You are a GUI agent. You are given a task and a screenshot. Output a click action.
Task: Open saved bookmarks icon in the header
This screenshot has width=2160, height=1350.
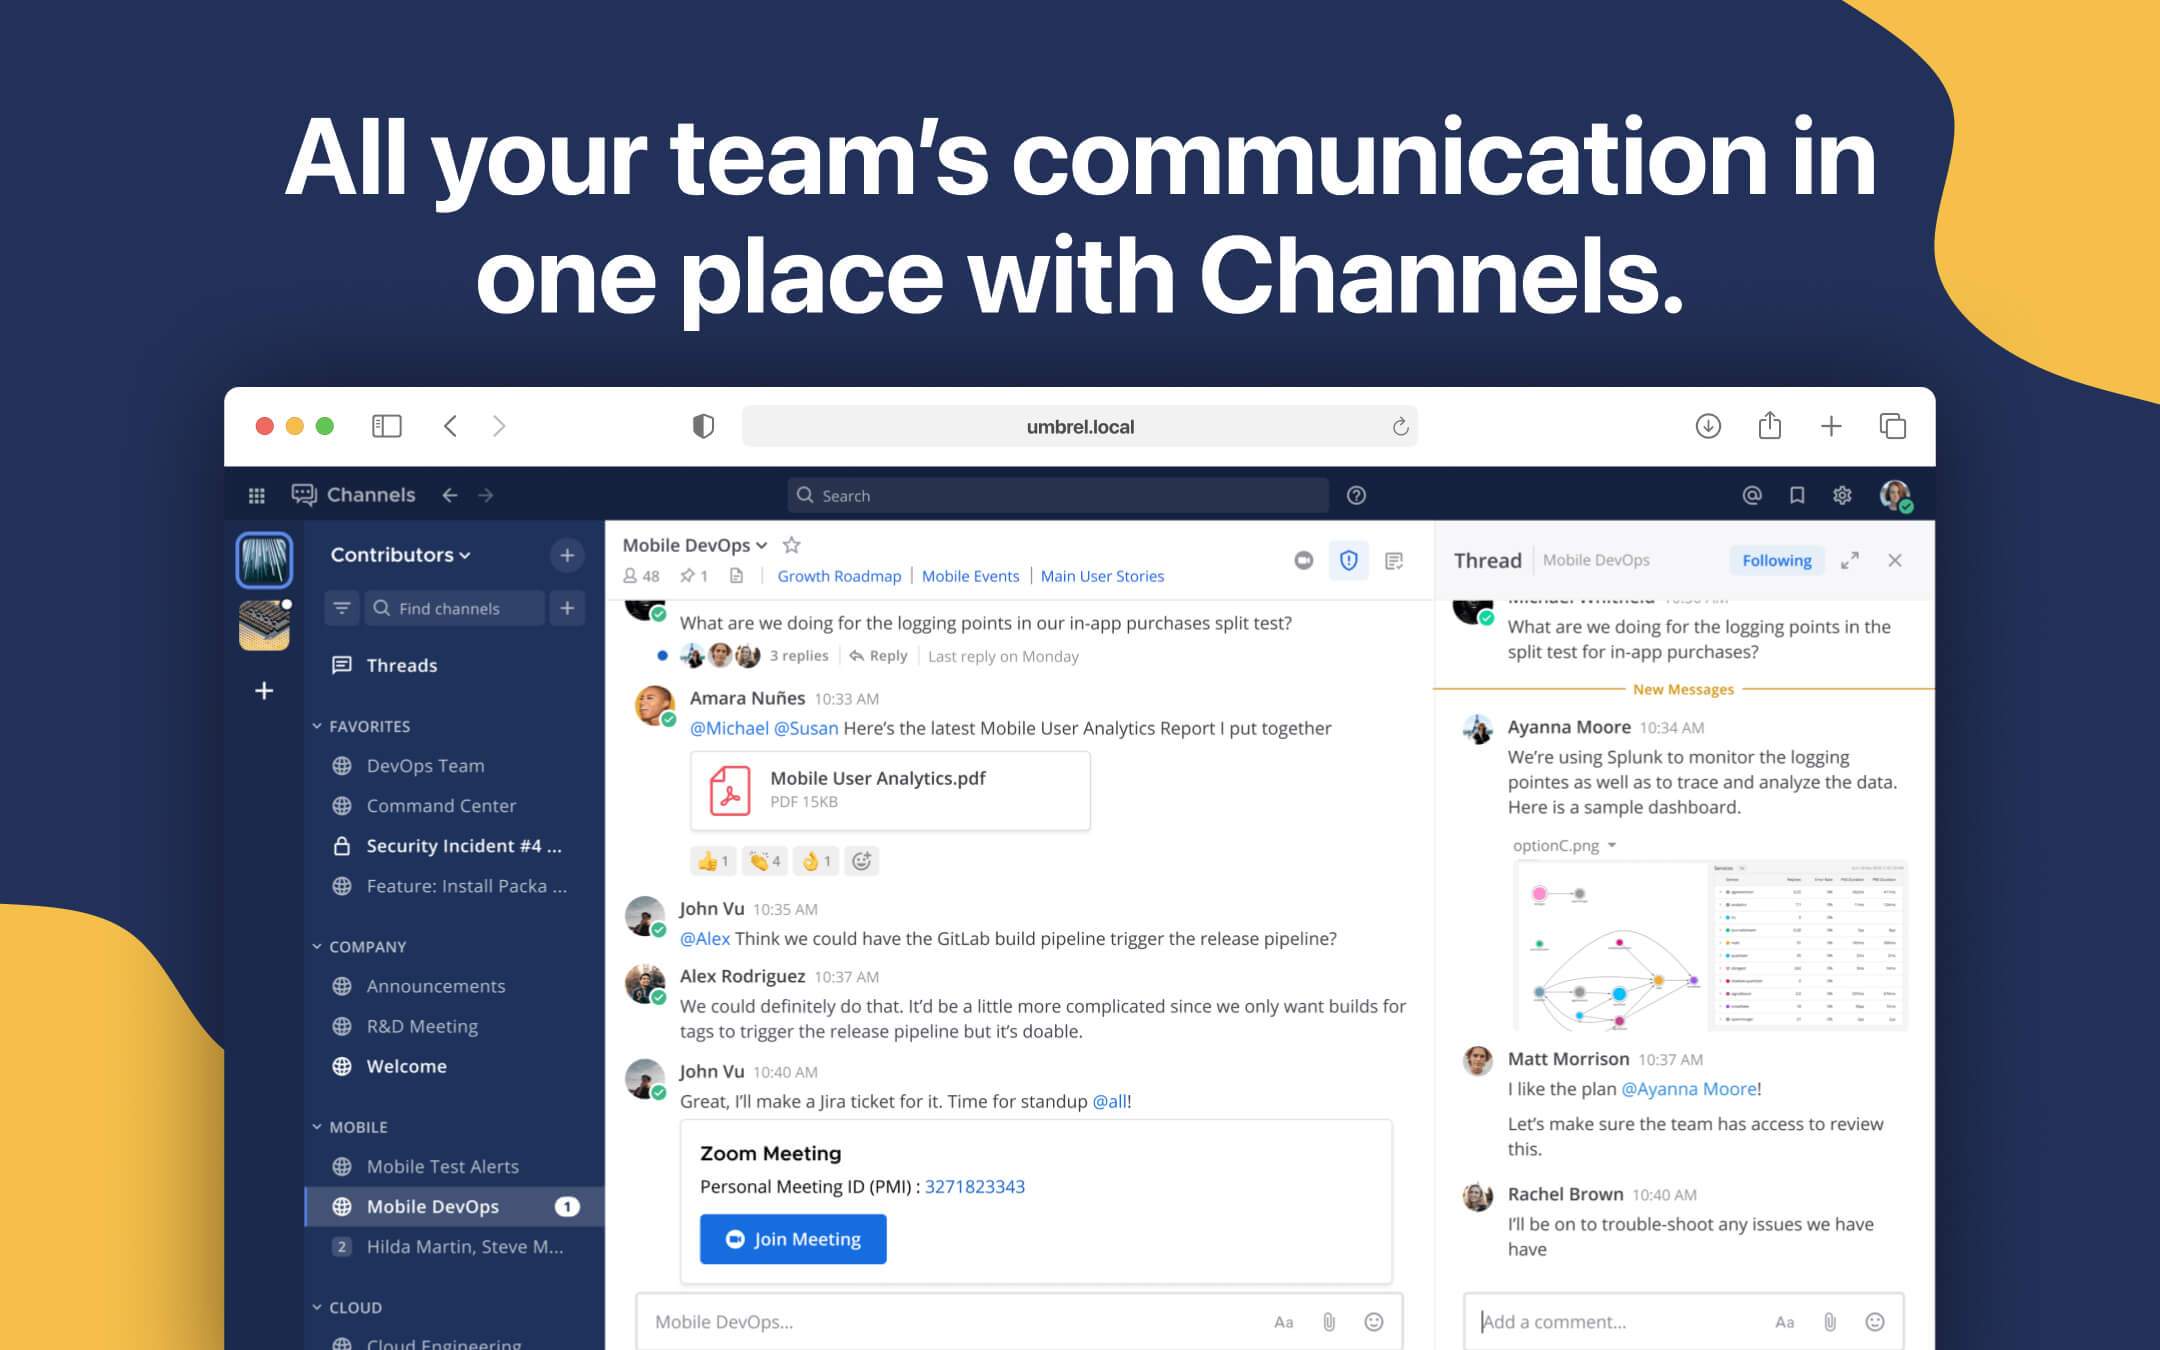click(x=1796, y=495)
